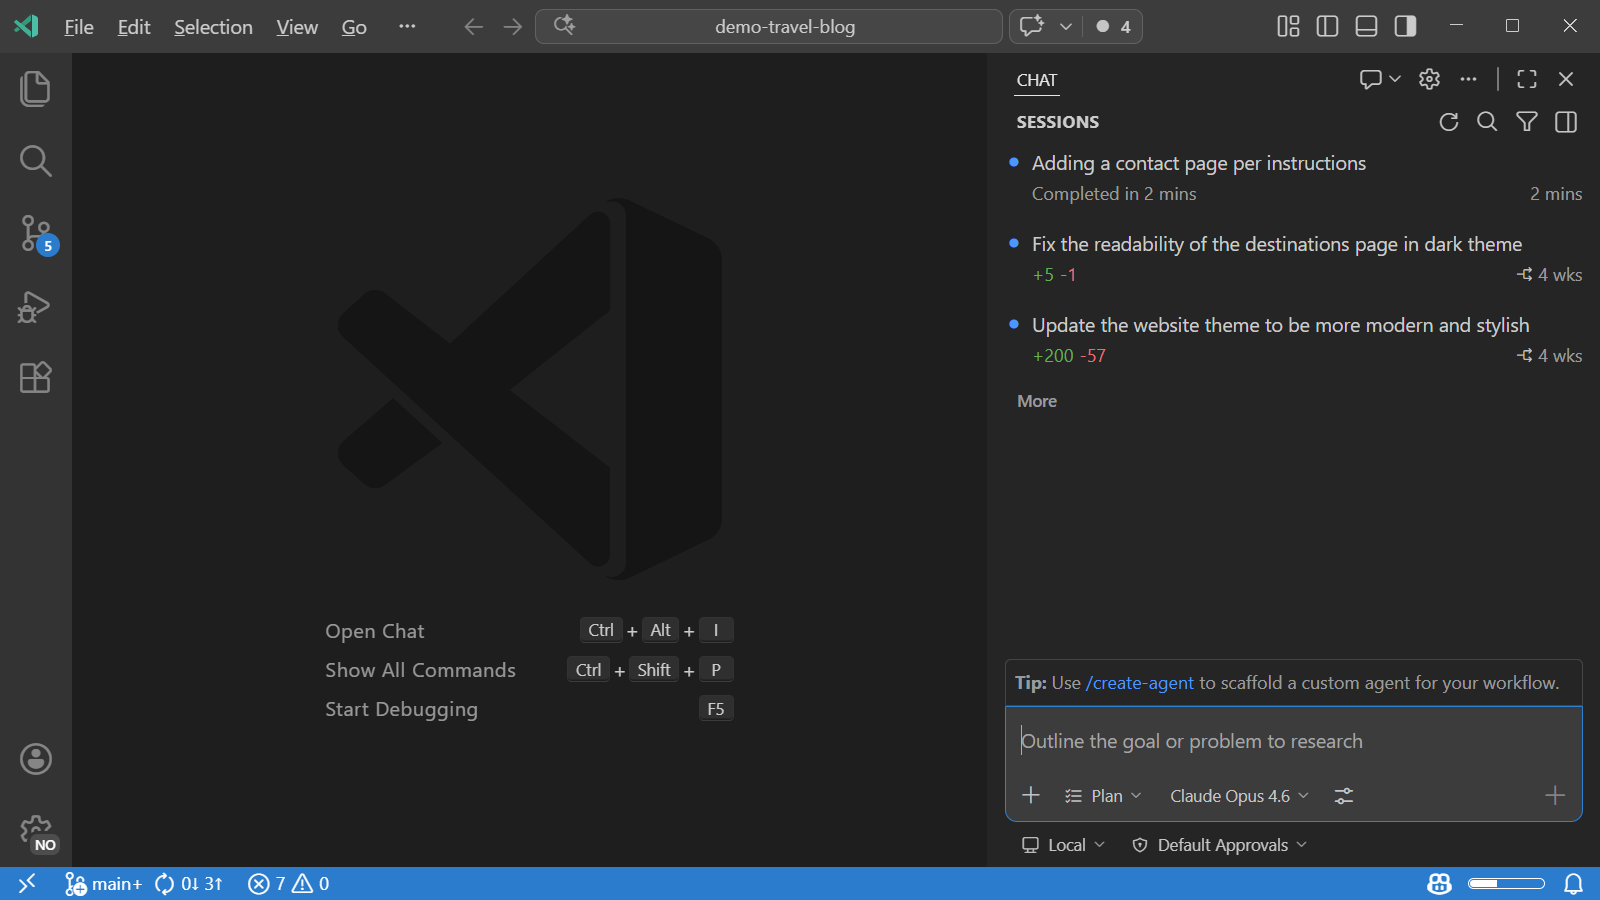Screen dimensions: 1600x900
Task: Open the Claude Opus 4.6 model selector
Action: pos(1238,795)
